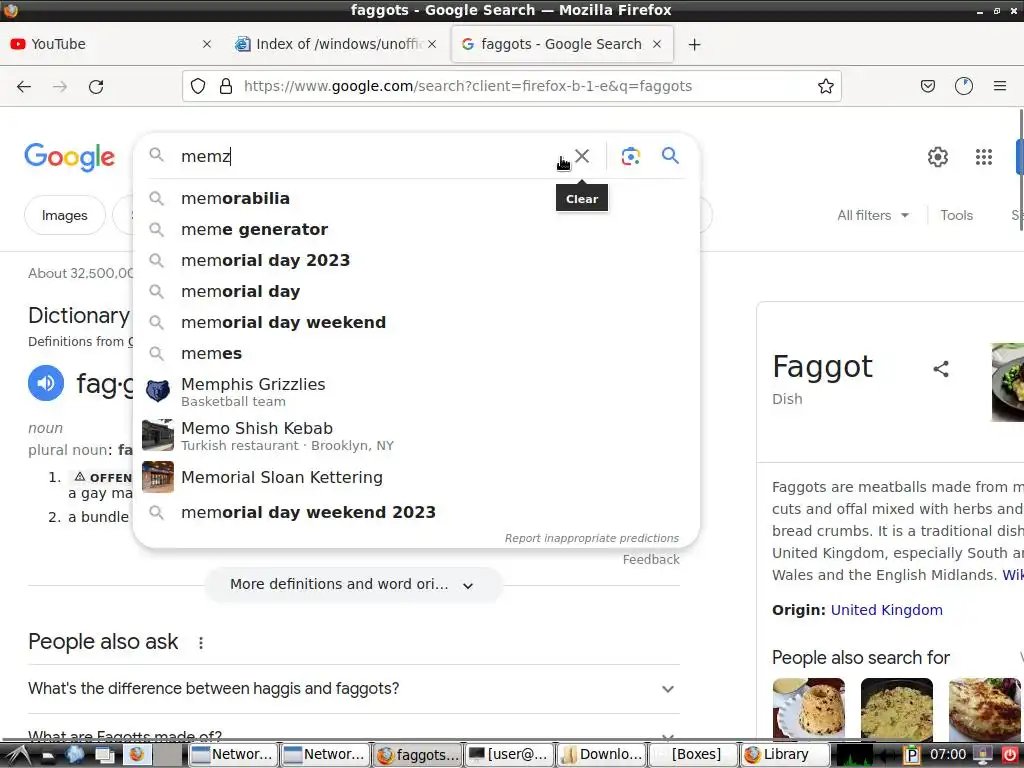This screenshot has width=1024, height=768.
Task: Open the Firefox account profile icon
Action: point(963,86)
